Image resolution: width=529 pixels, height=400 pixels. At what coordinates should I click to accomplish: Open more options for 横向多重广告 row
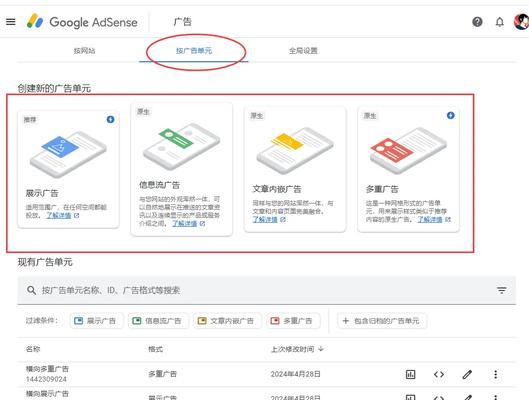pos(495,374)
